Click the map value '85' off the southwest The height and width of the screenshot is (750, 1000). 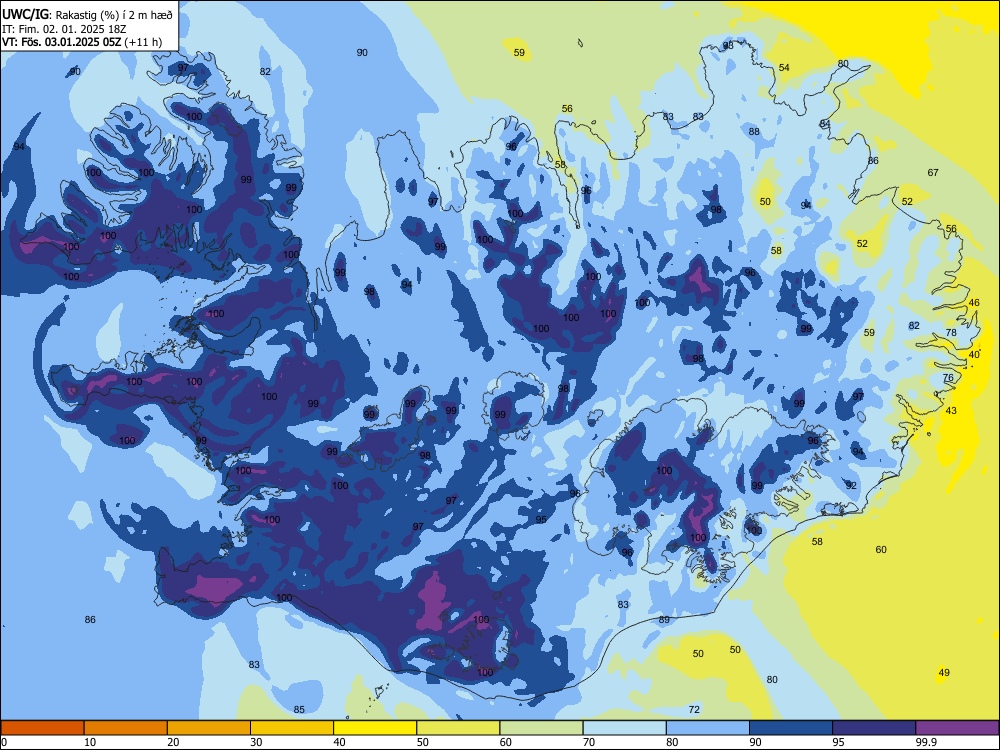pyautogui.click(x=299, y=709)
